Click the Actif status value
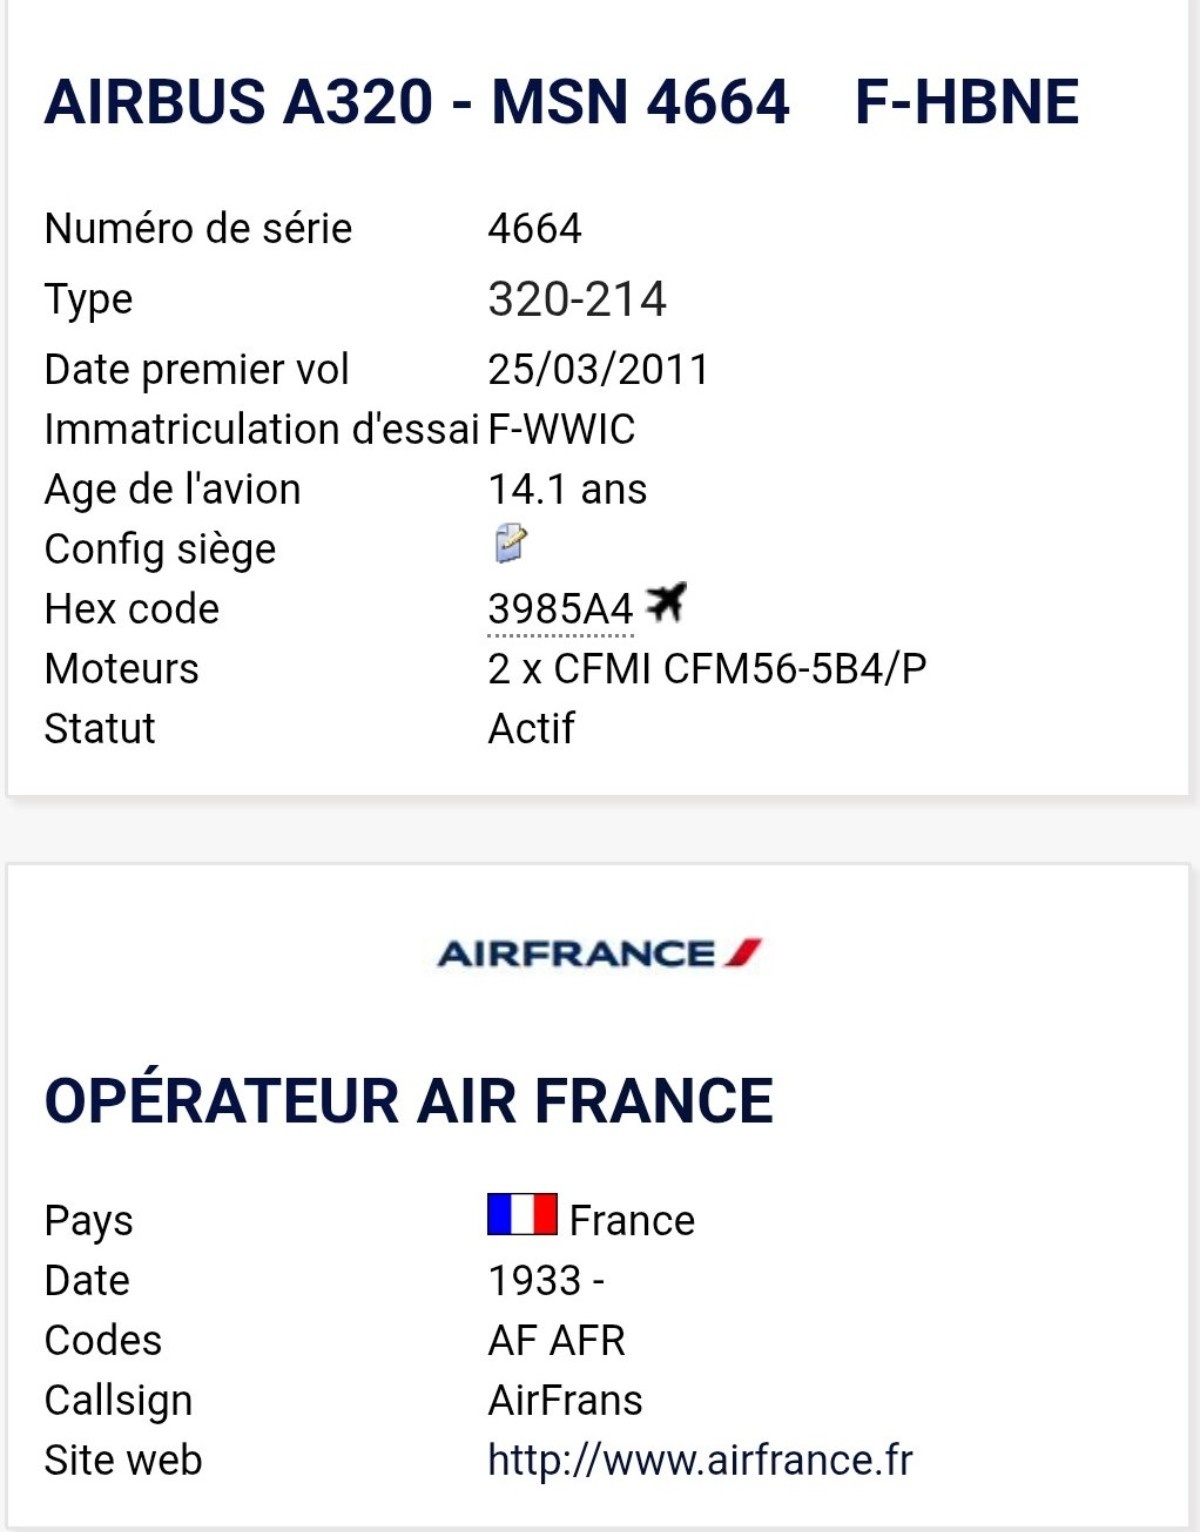 pyautogui.click(x=531, y=729)
